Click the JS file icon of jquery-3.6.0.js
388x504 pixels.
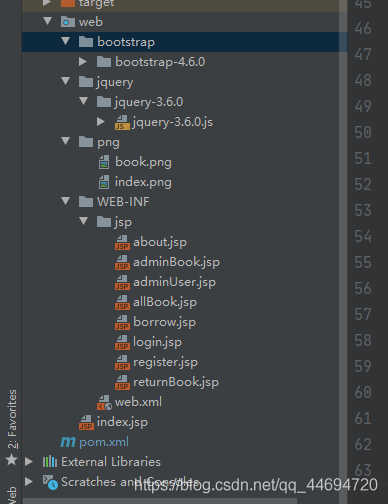(x=122, y=122)
